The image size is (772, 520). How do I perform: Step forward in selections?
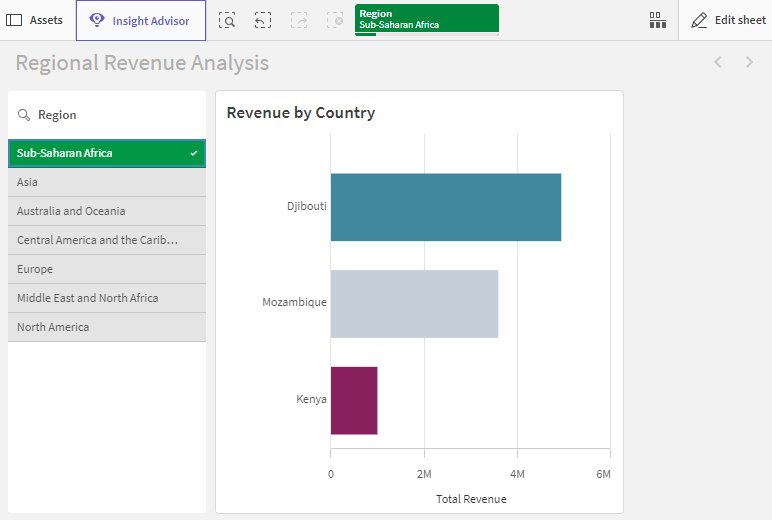click(299, 21)
